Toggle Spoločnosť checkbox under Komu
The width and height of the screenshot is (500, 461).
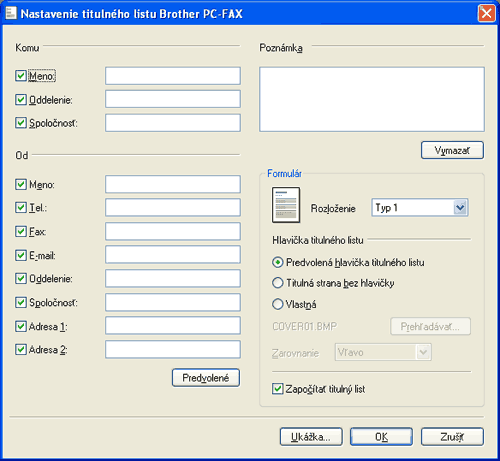pyautogui.click(x=21, y=123)
